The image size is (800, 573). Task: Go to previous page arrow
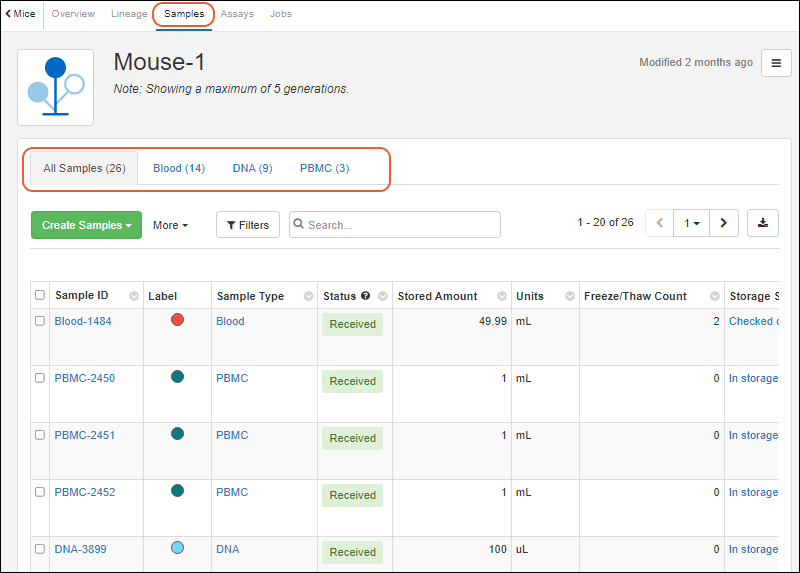[660, 224]
